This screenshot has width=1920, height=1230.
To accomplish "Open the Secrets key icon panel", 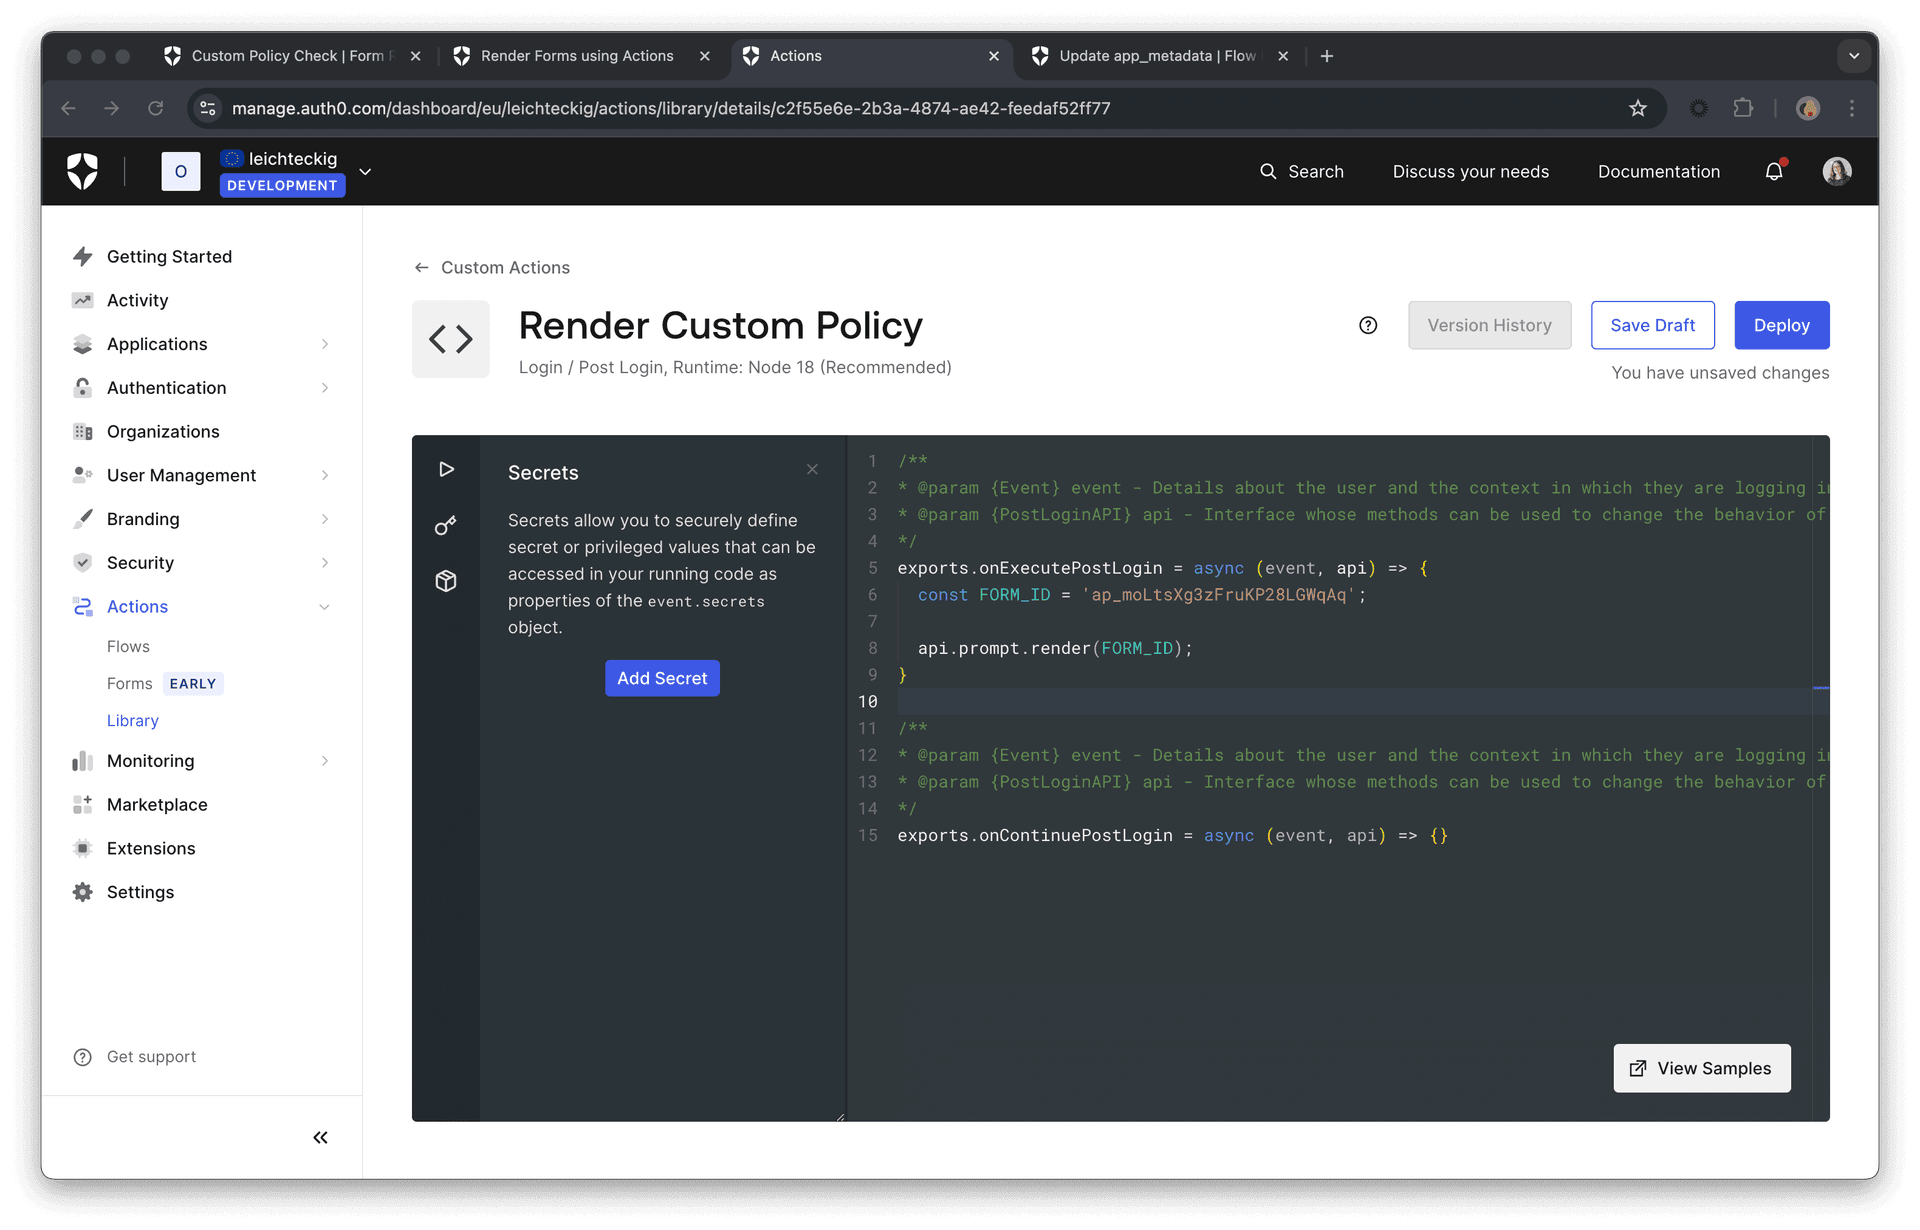I will click(x=446, y=524).
